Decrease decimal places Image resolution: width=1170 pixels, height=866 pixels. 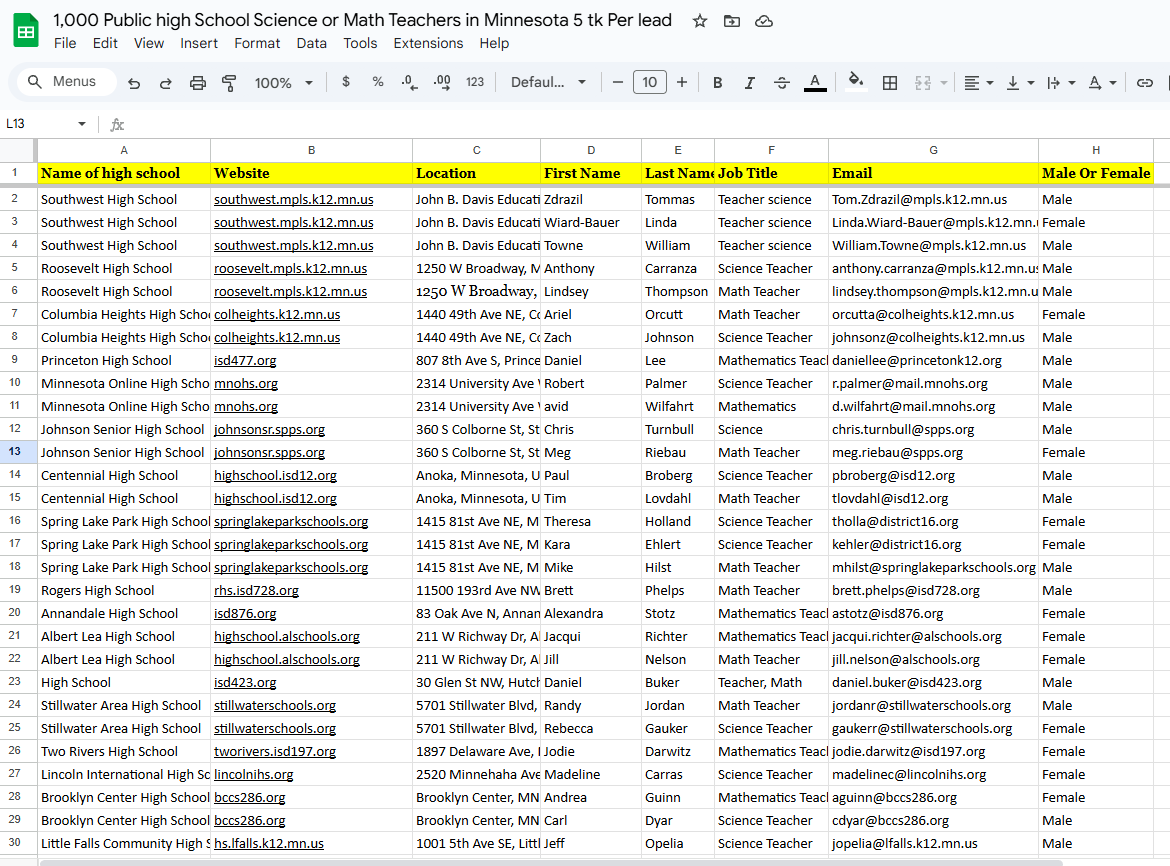[409, 82]
